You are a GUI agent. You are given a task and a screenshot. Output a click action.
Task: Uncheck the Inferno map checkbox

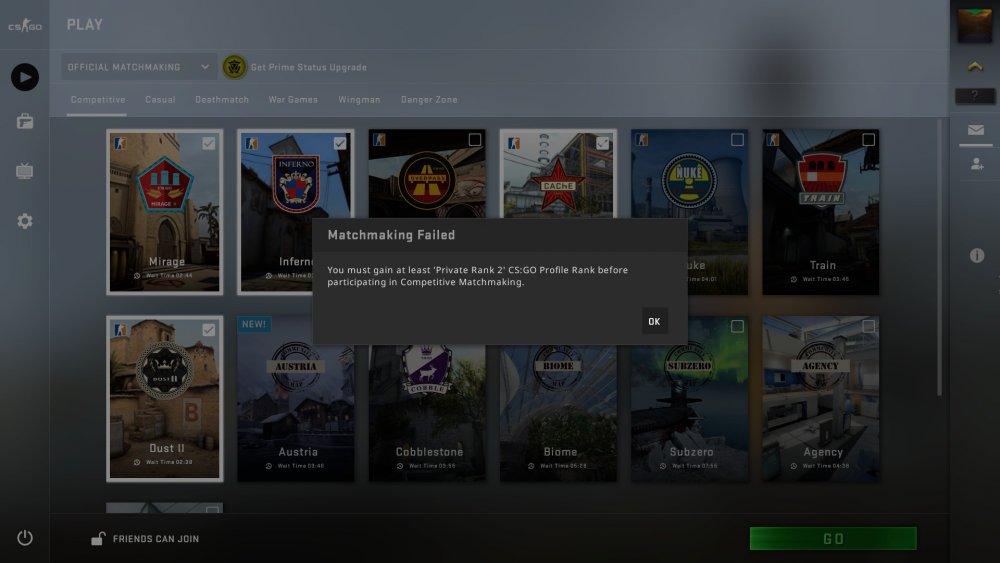coord(340,143)
